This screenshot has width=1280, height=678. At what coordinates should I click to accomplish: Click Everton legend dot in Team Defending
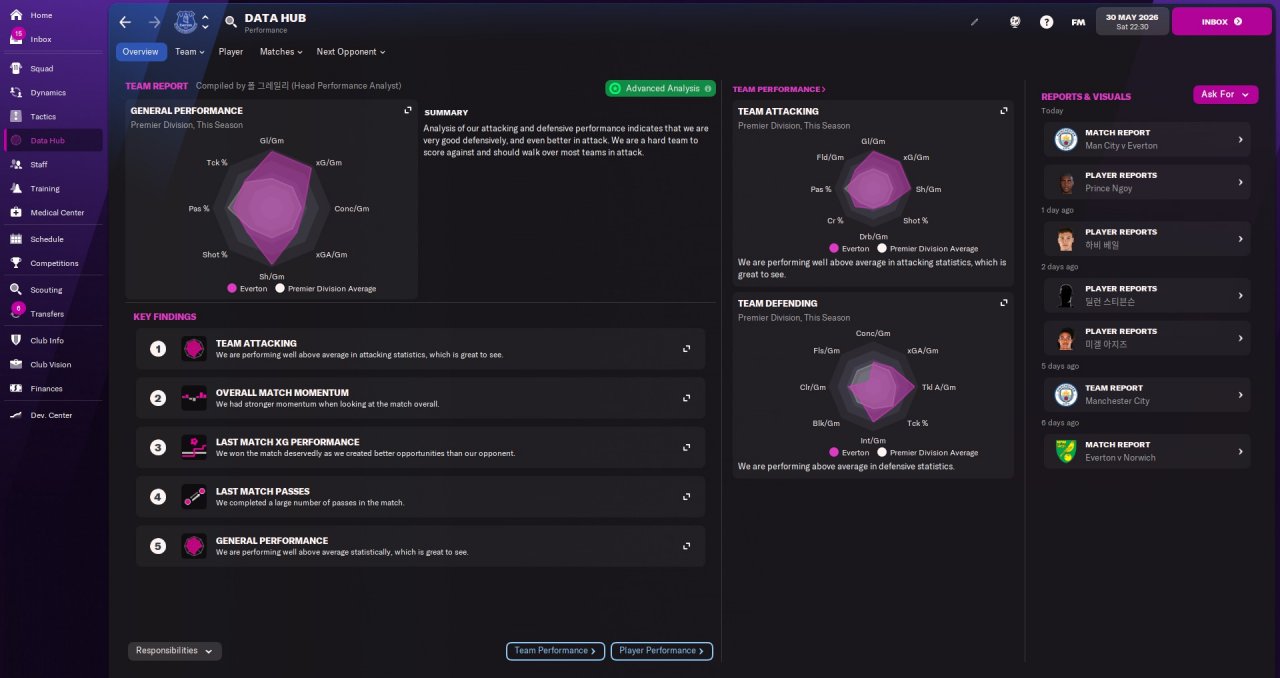(834, 452)
